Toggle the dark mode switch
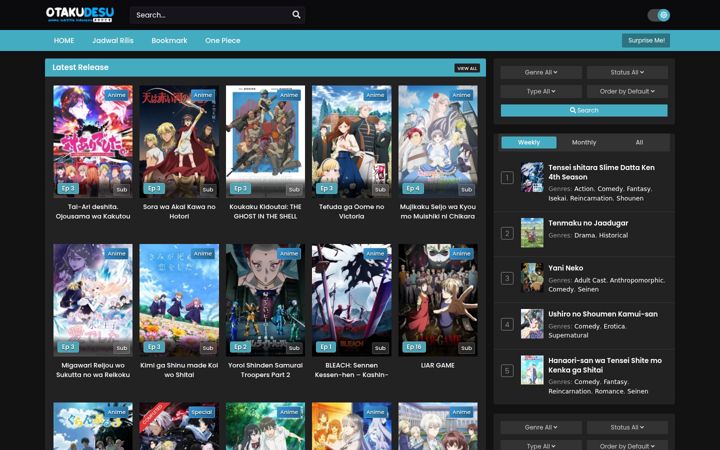 tap(658, 15)
